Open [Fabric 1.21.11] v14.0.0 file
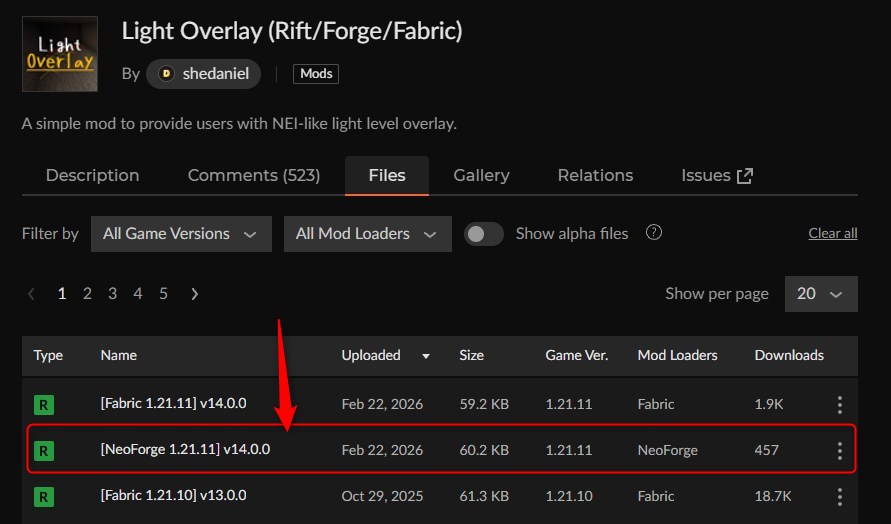891x524 pixels. (173, 403)
